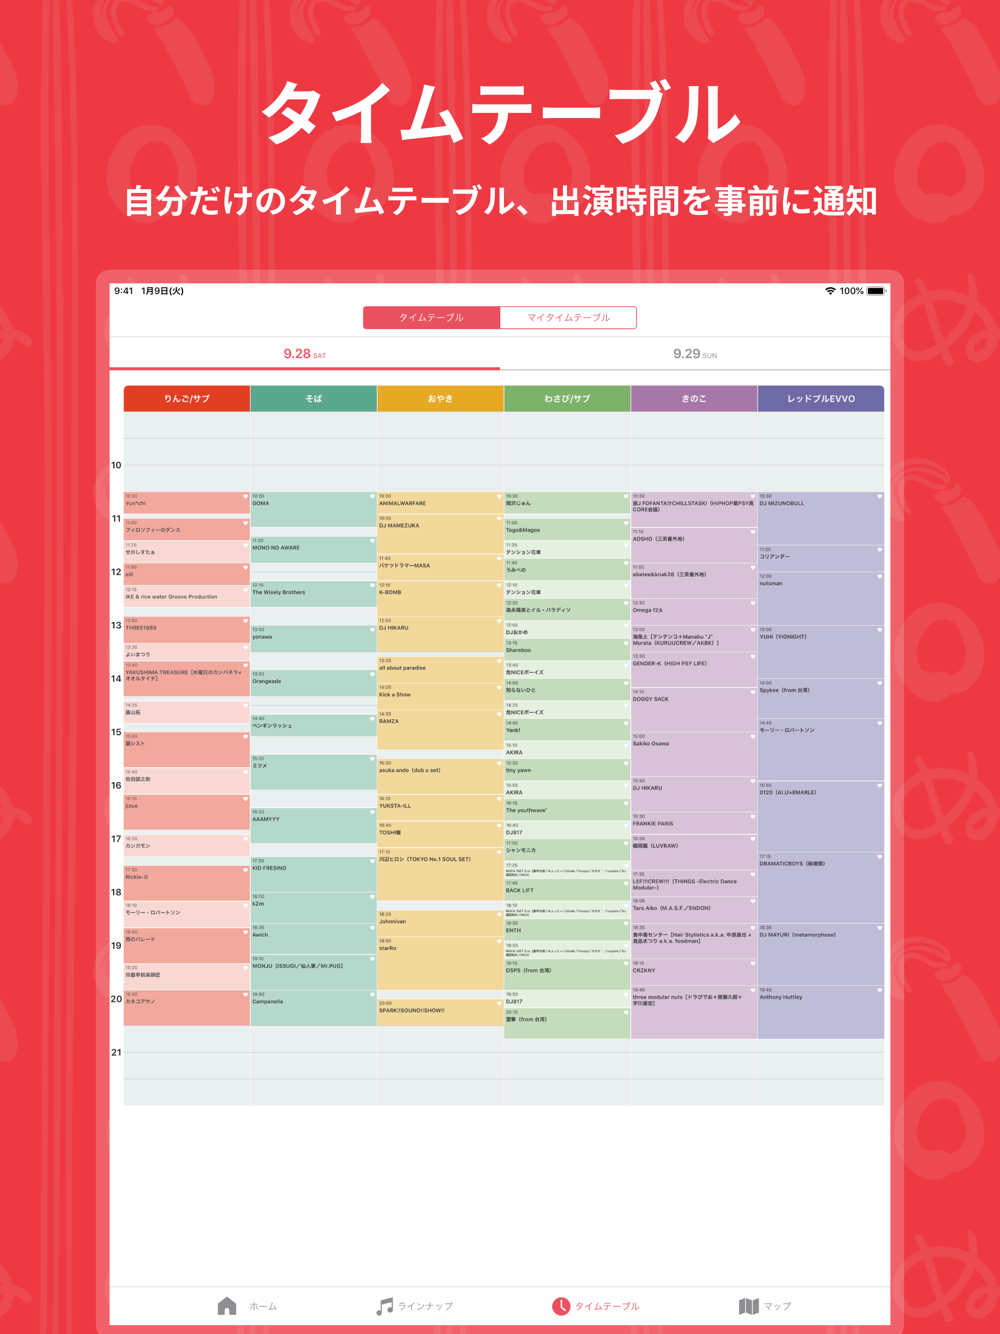Open the Spykee (from 台湾) slot

click(821, 699)
